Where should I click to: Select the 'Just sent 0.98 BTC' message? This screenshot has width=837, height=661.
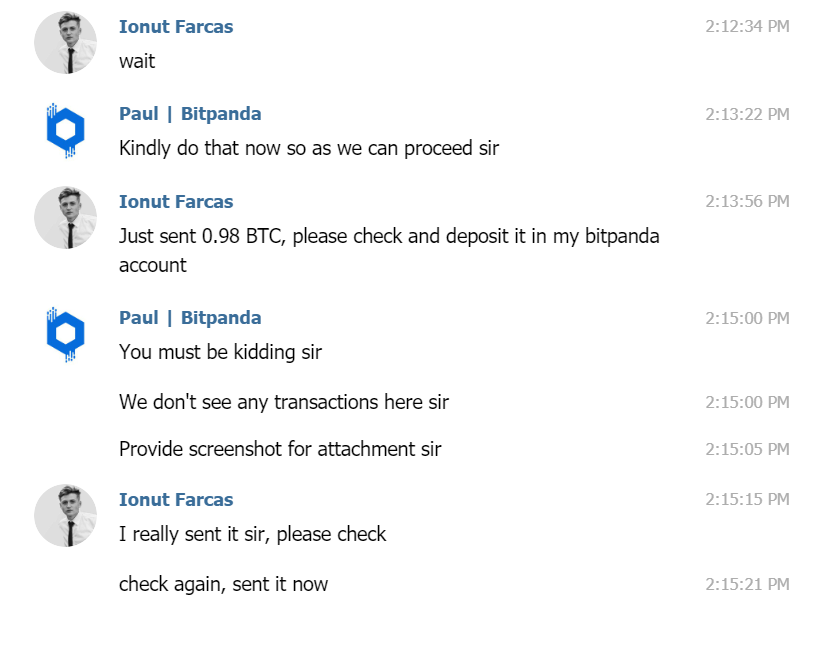pos(389,250)
